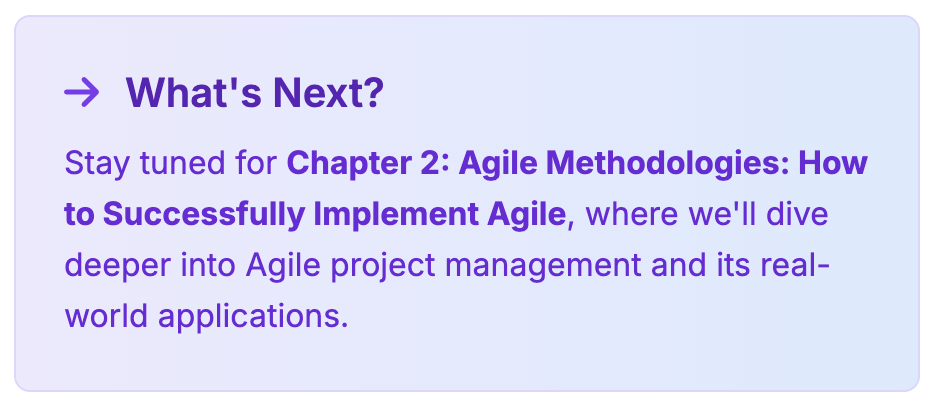The width and height of the screenshot is (934, 406).
Task: Click the purple right arrow icon
Action: [x=82, y=93]
